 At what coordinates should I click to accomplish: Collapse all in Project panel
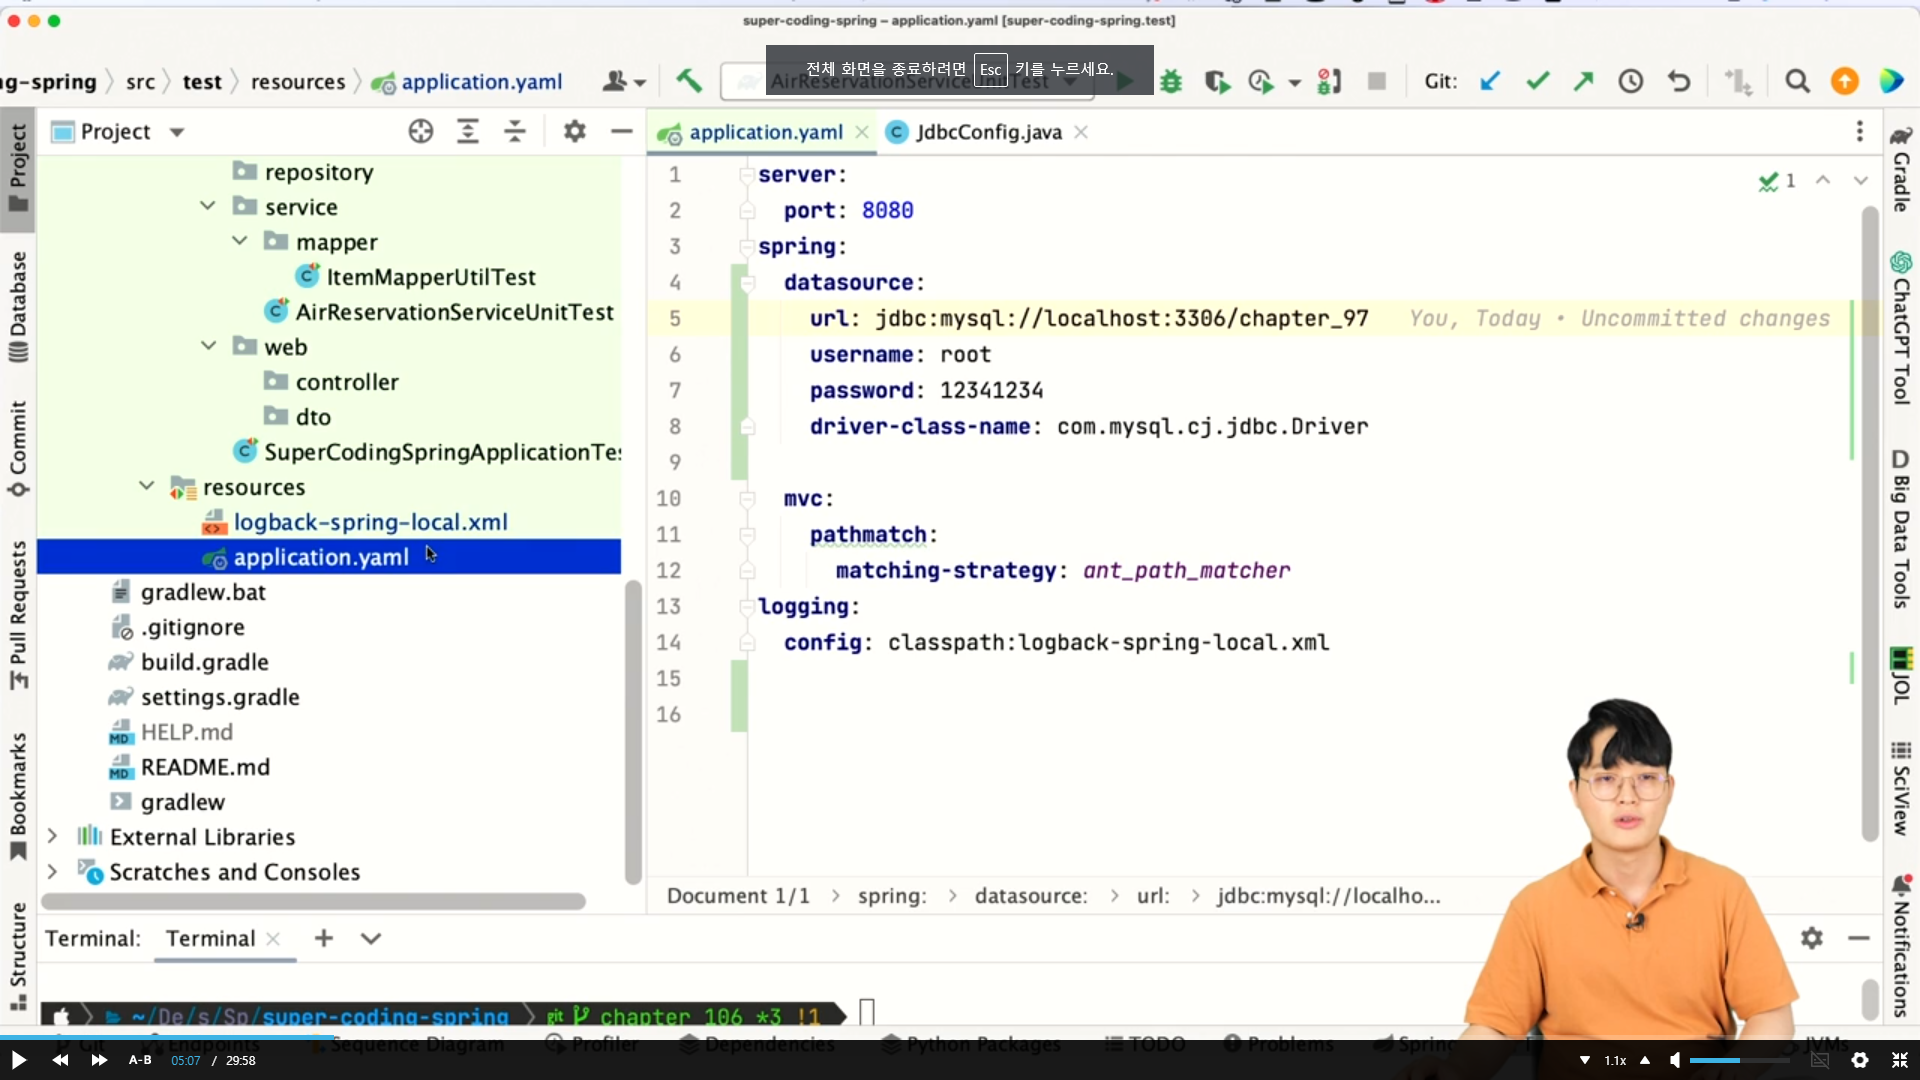tap(515, 131)
